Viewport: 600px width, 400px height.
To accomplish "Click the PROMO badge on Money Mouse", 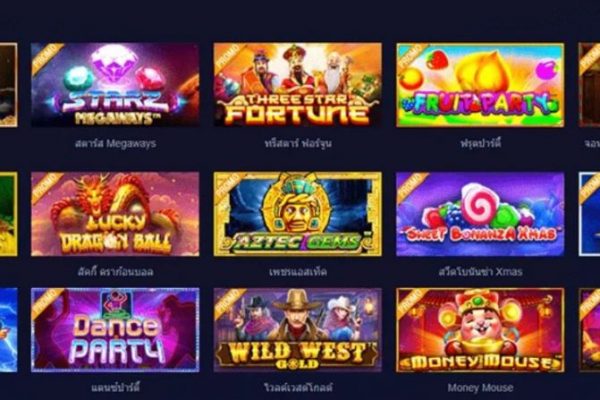I will pyautogui.click(x=411, y=303).
